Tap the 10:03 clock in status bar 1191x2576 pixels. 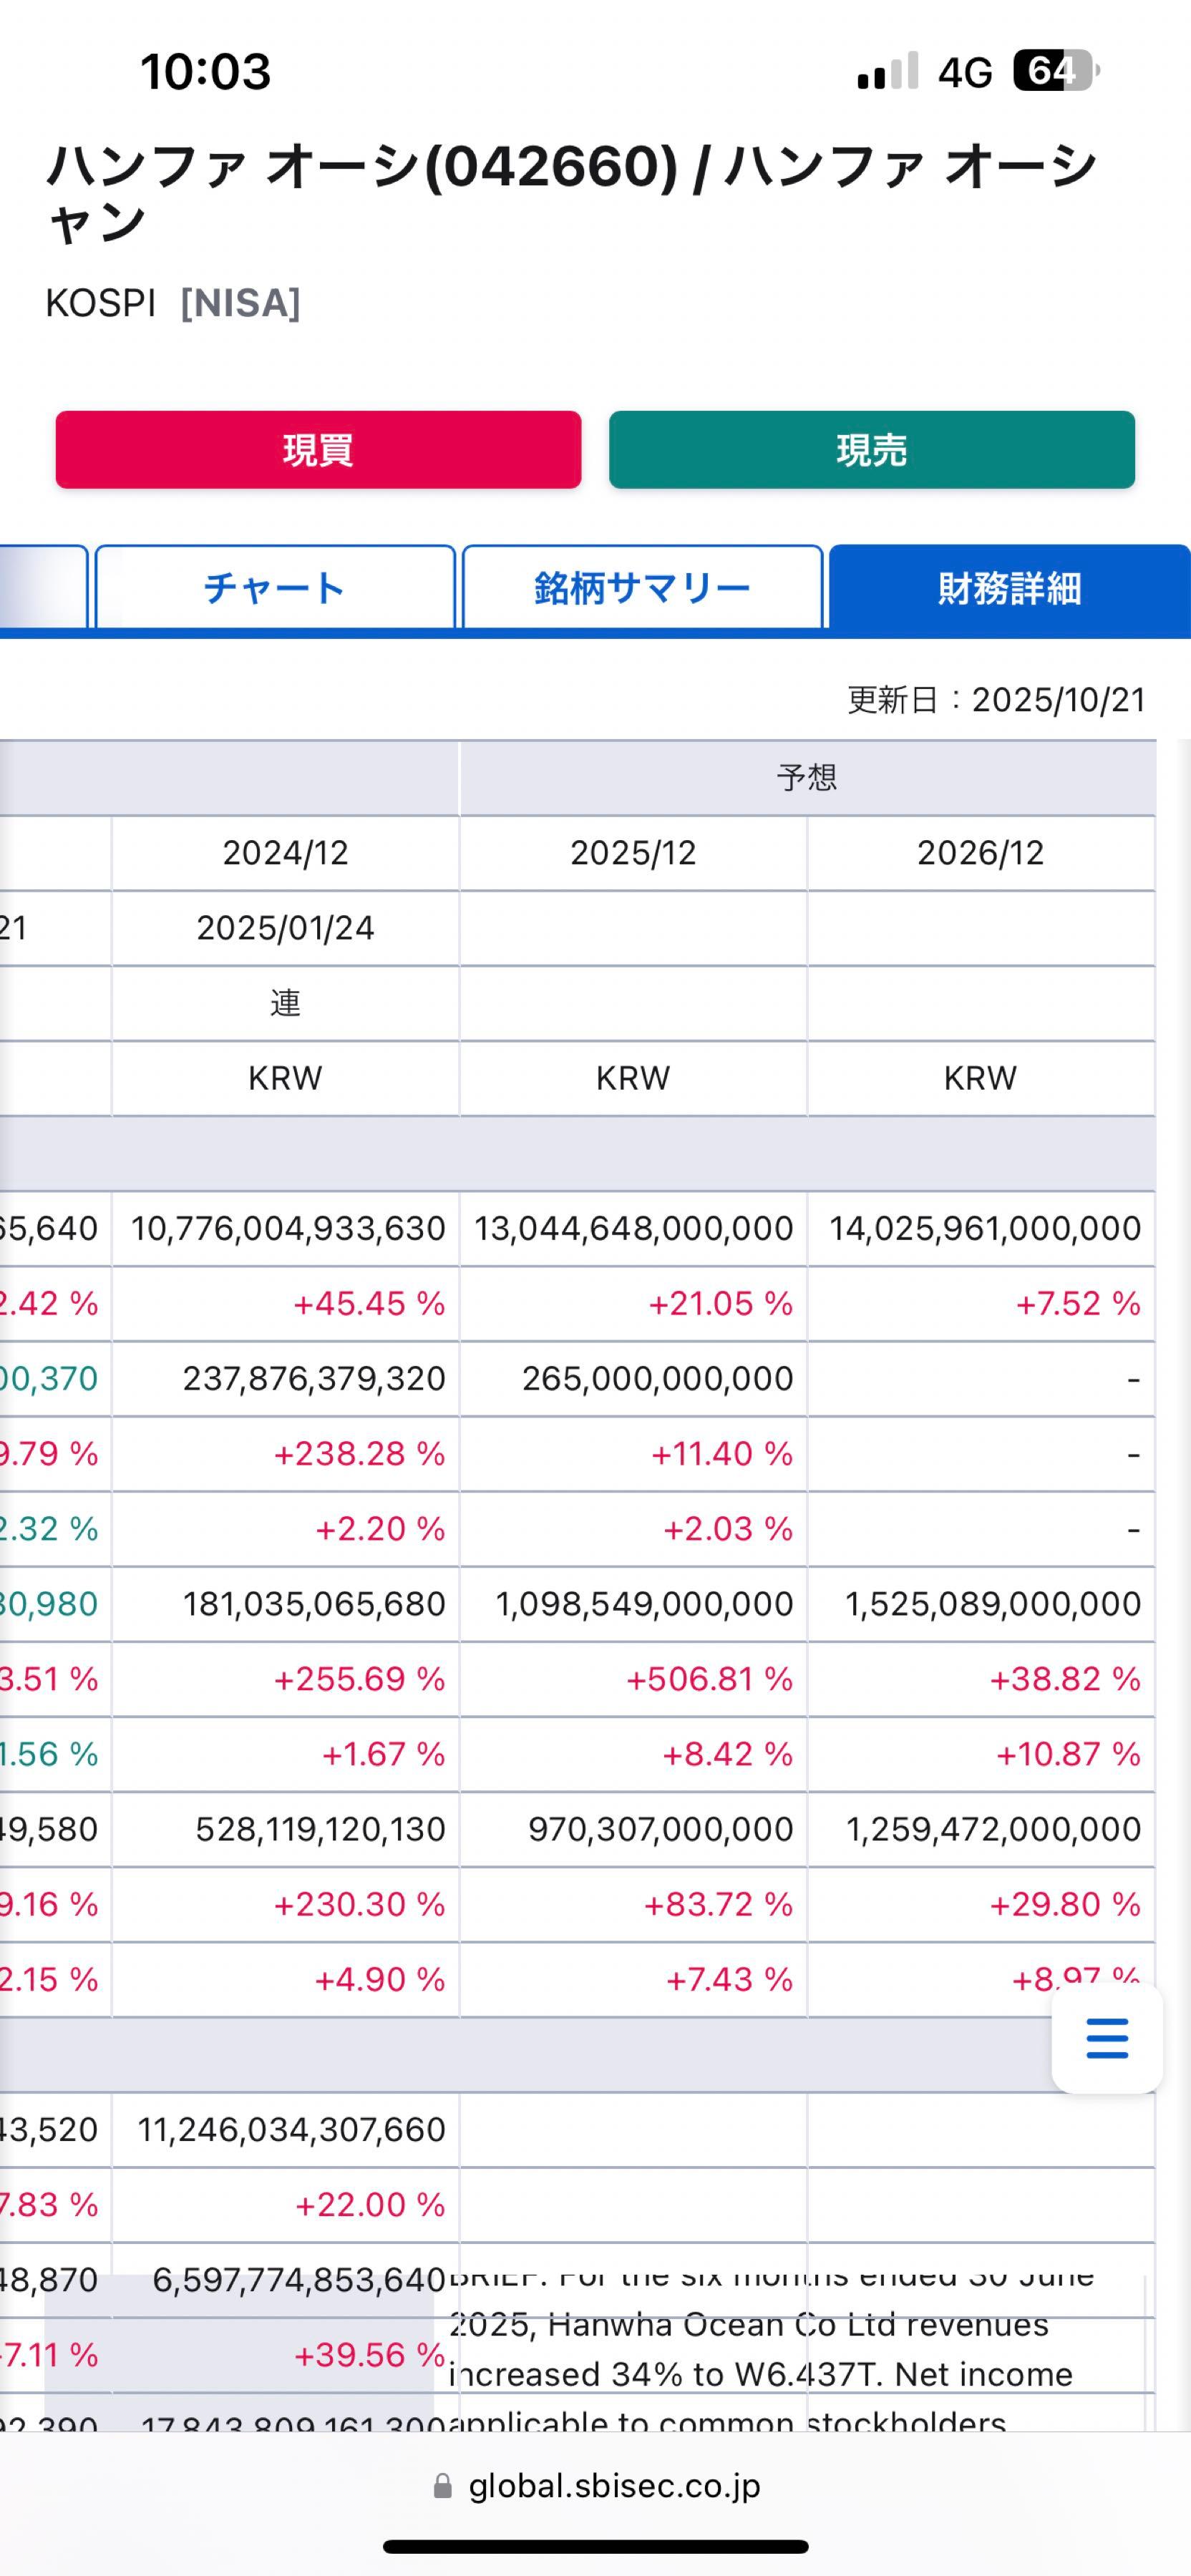[x=206, y=72]
